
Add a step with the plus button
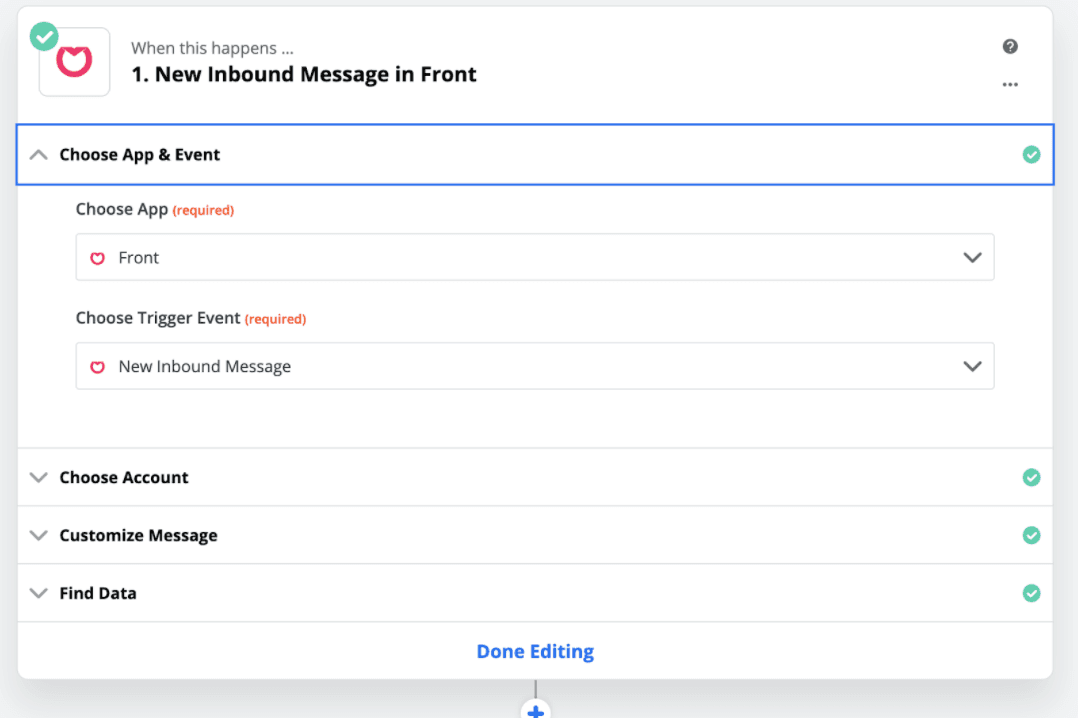point(536,710)
